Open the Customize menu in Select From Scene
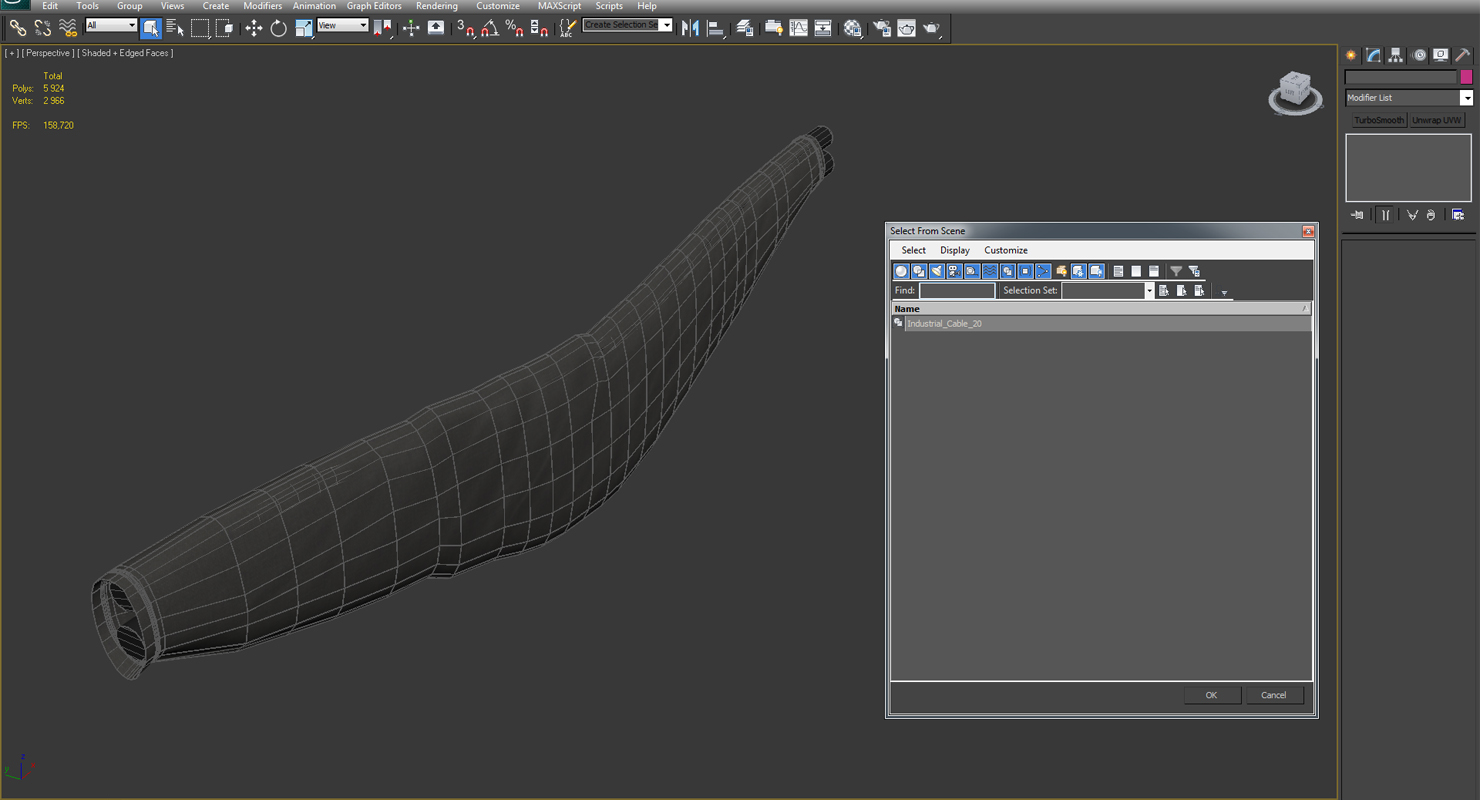This screenshot has height=800, width=1480. 1006,250
